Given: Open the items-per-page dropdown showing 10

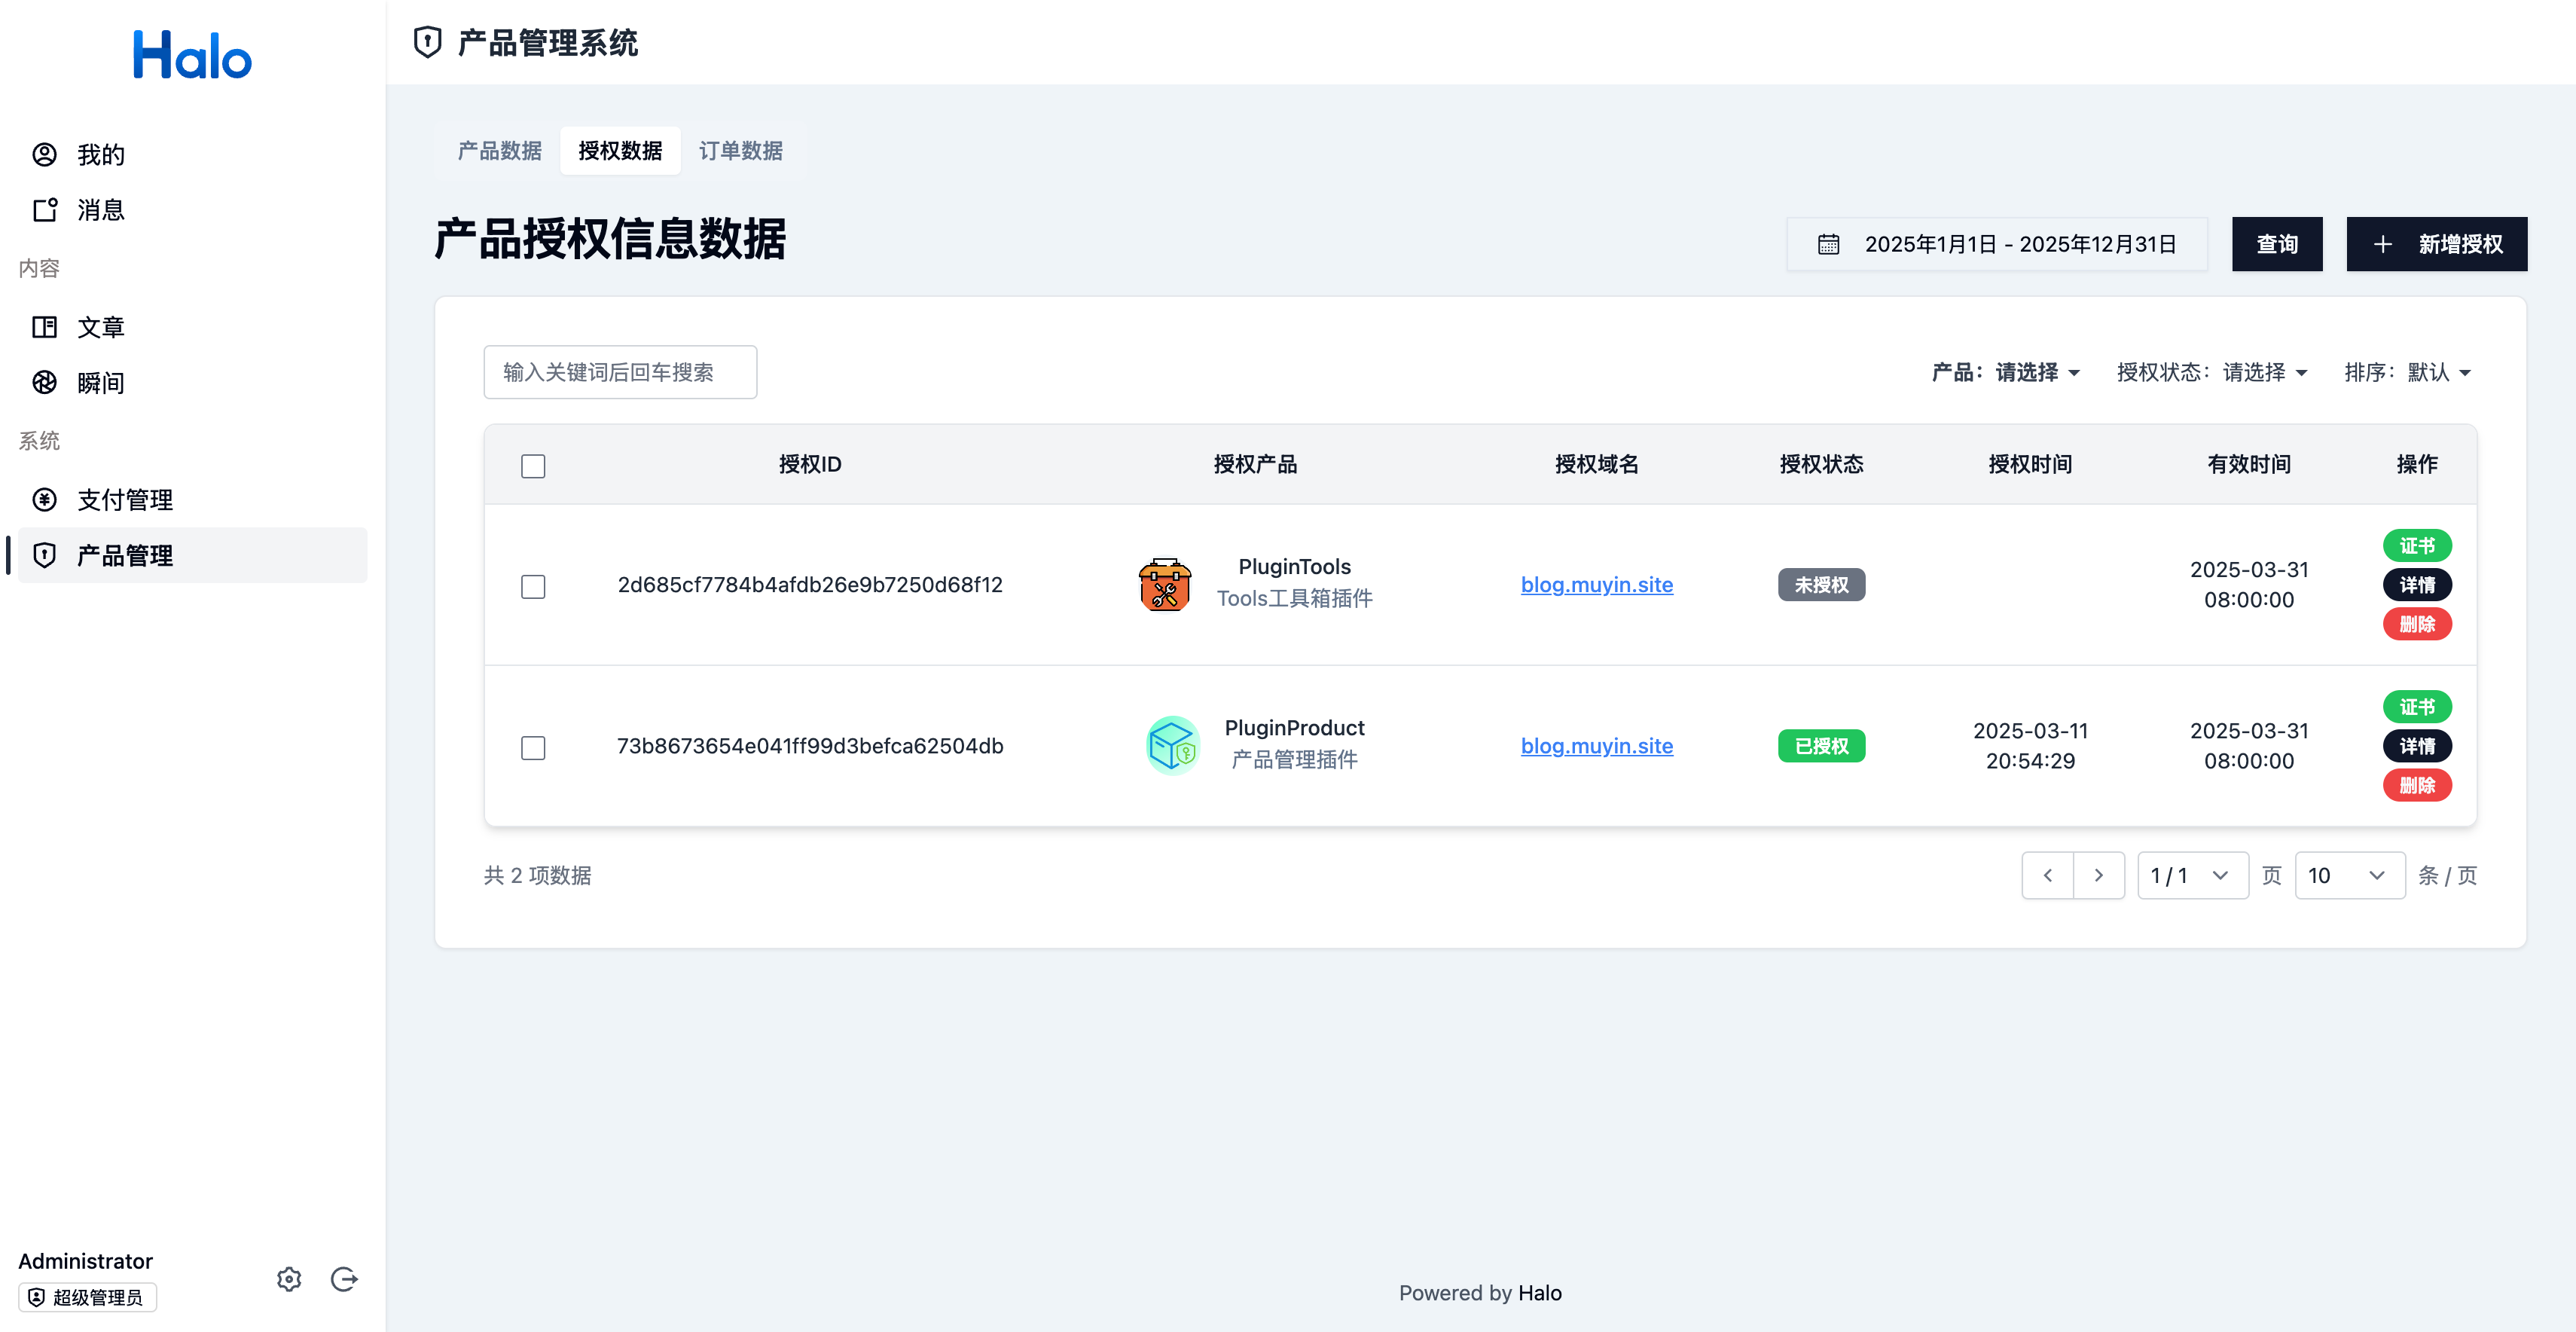Looking at the screenshot, I should (2348, 875).
